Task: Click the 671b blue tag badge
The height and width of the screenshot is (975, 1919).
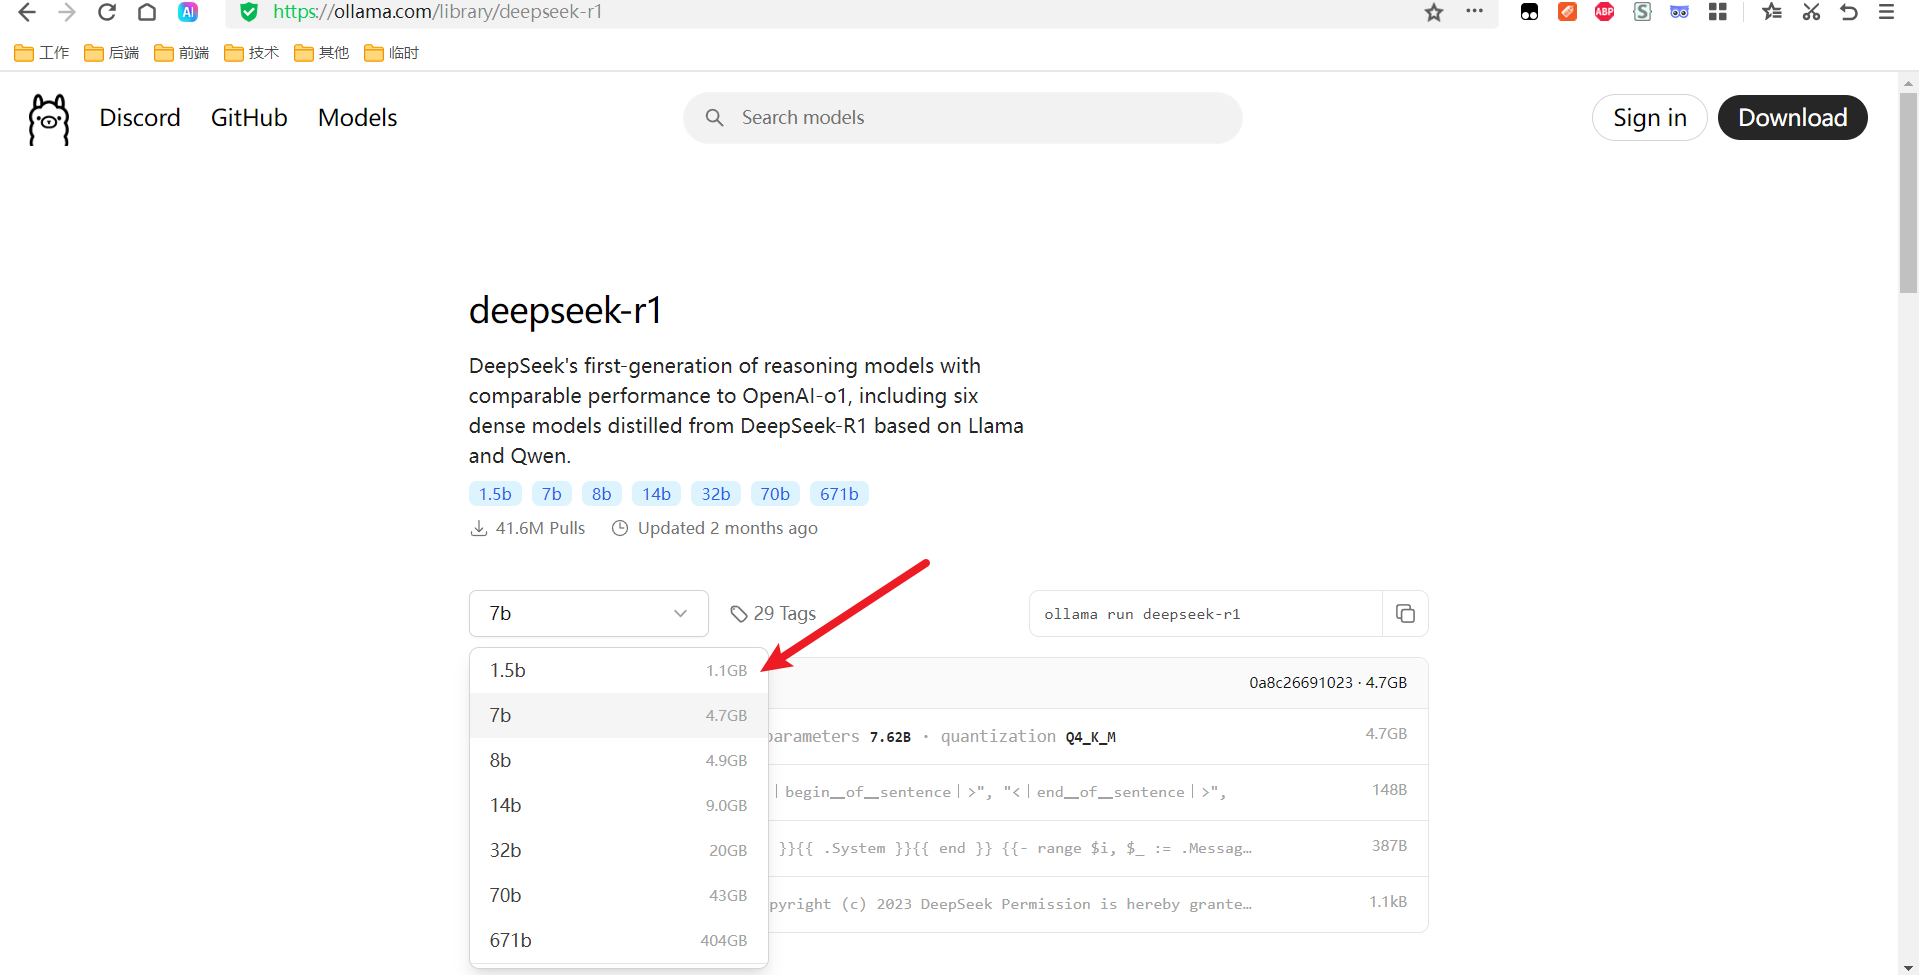Action: 839,494
